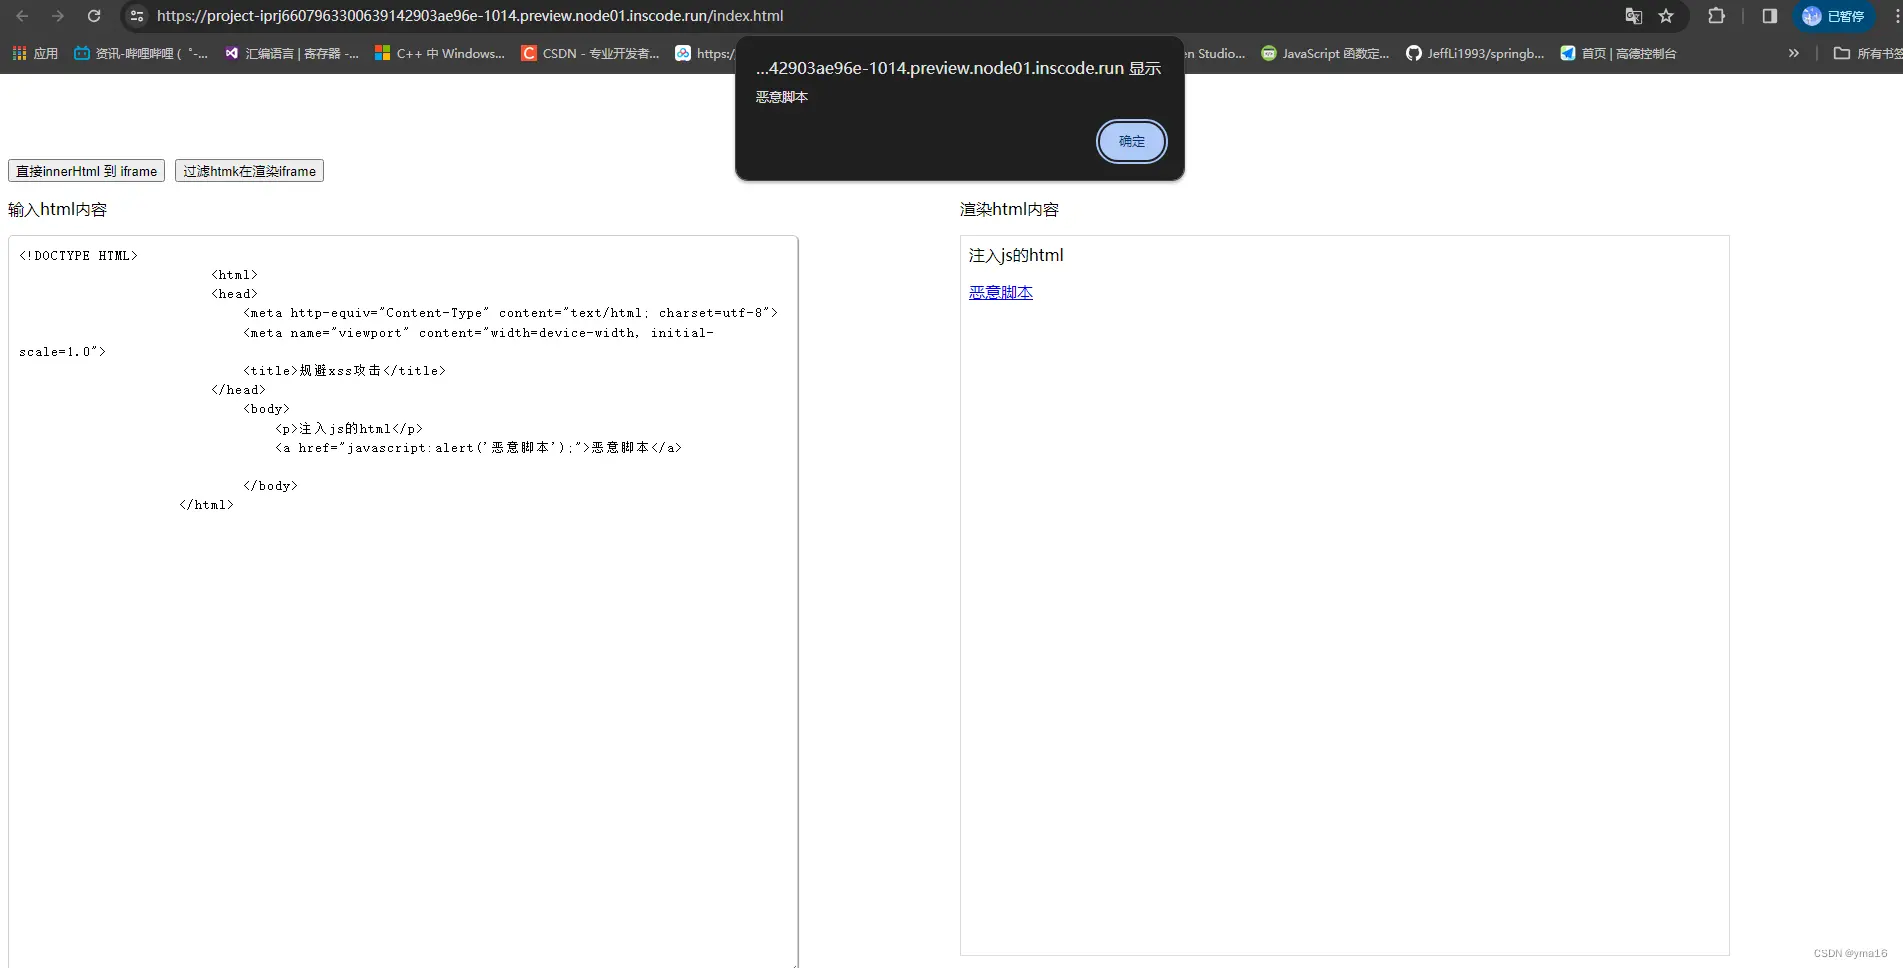This screenshot has width=1903, height=968.
Task: Go back using the browser back arrow
Action: tap(22, 16)
